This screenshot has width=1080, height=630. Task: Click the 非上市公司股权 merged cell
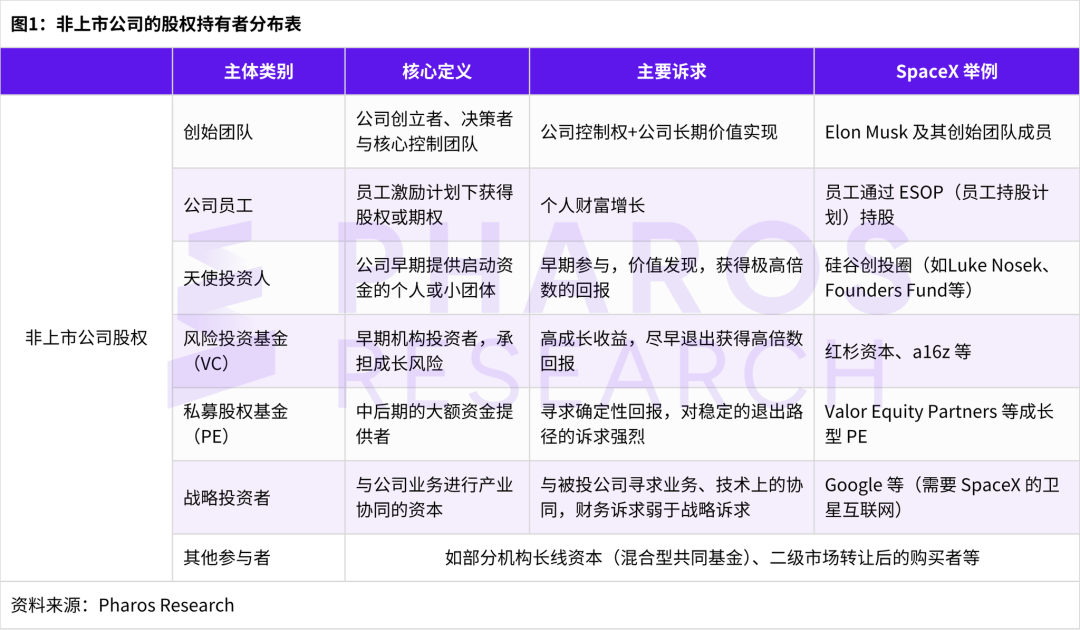click(86, 338)
